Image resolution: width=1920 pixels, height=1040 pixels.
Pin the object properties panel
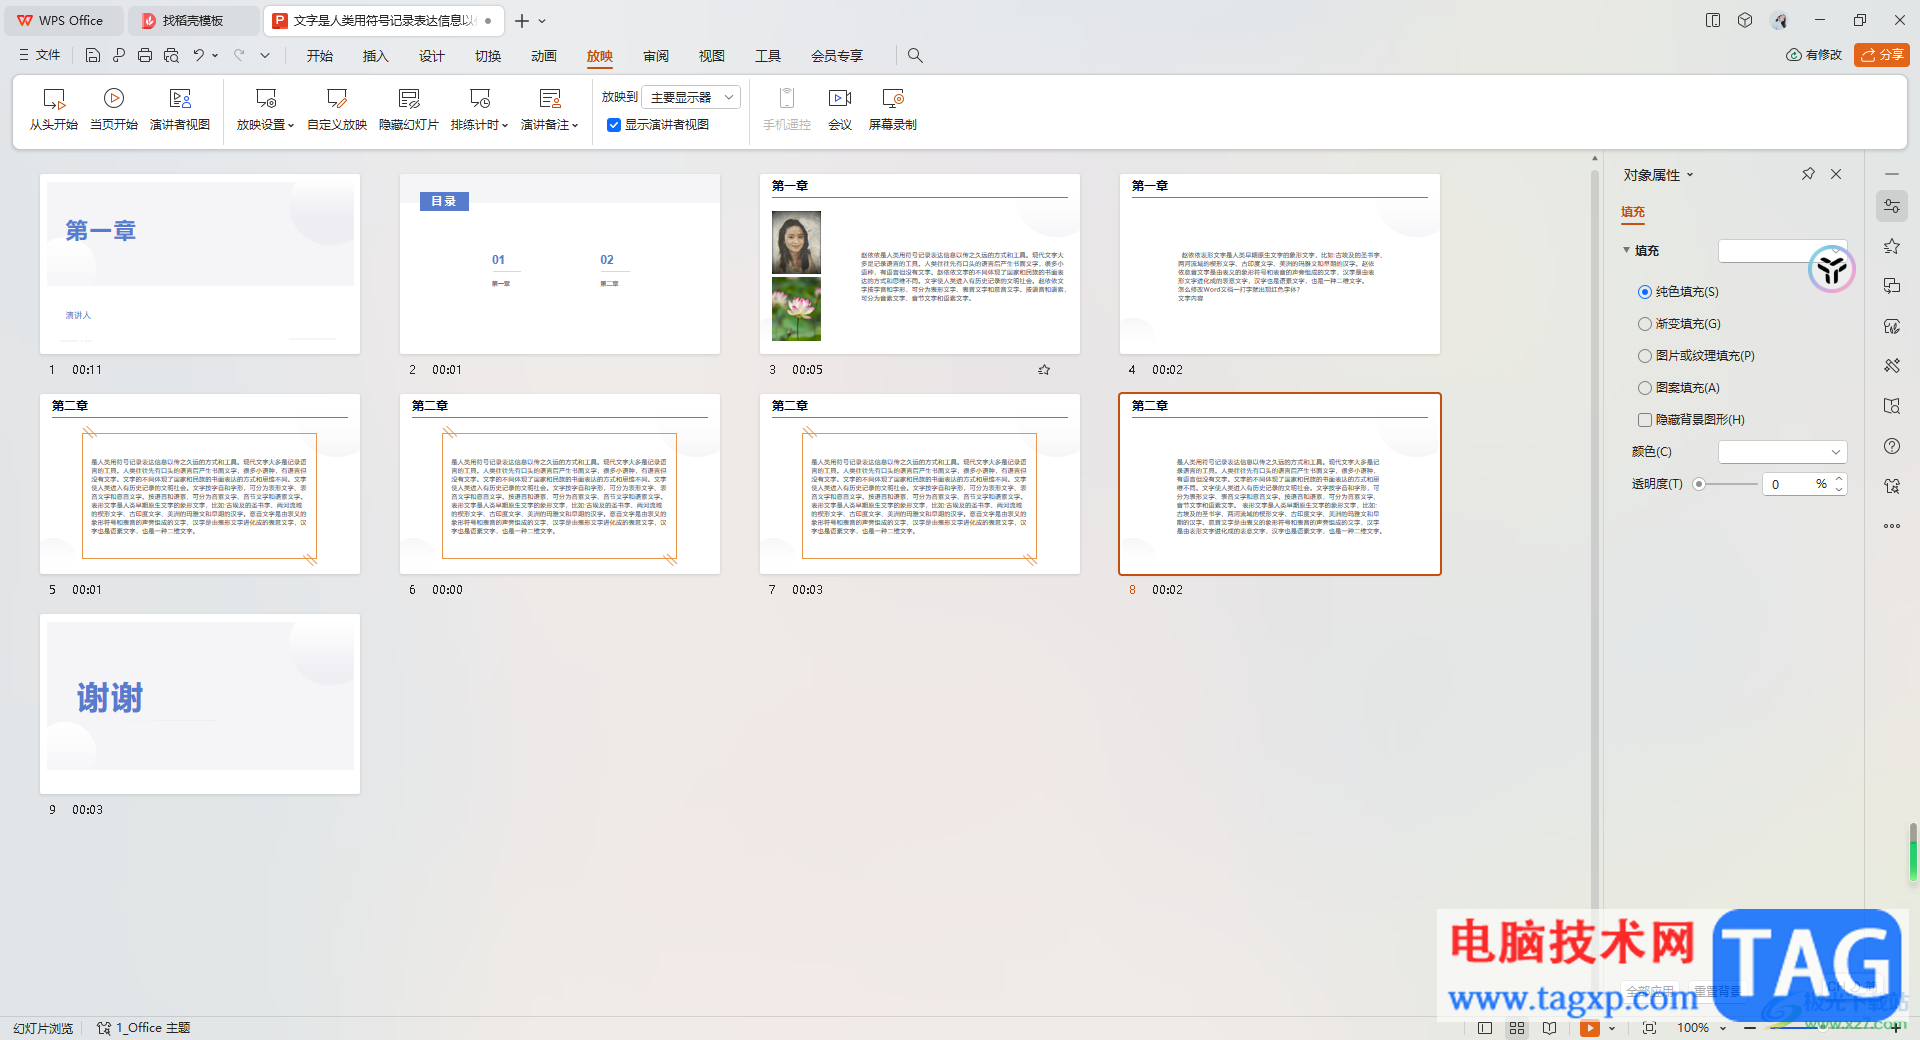pos(1808,174)
